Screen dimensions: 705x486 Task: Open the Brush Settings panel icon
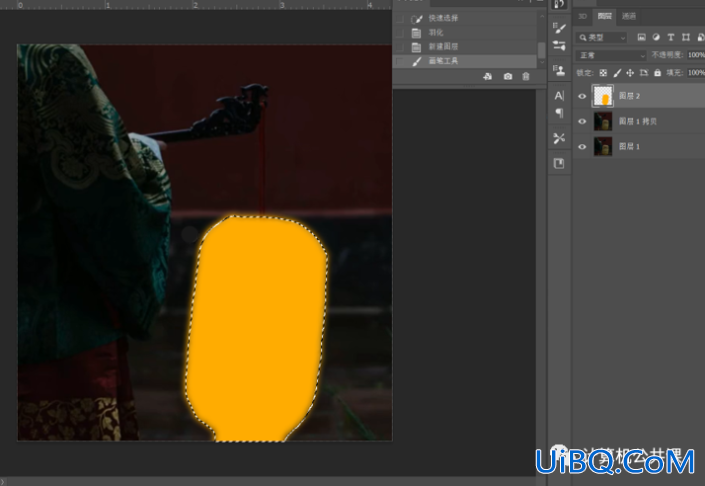click(559, 28)
